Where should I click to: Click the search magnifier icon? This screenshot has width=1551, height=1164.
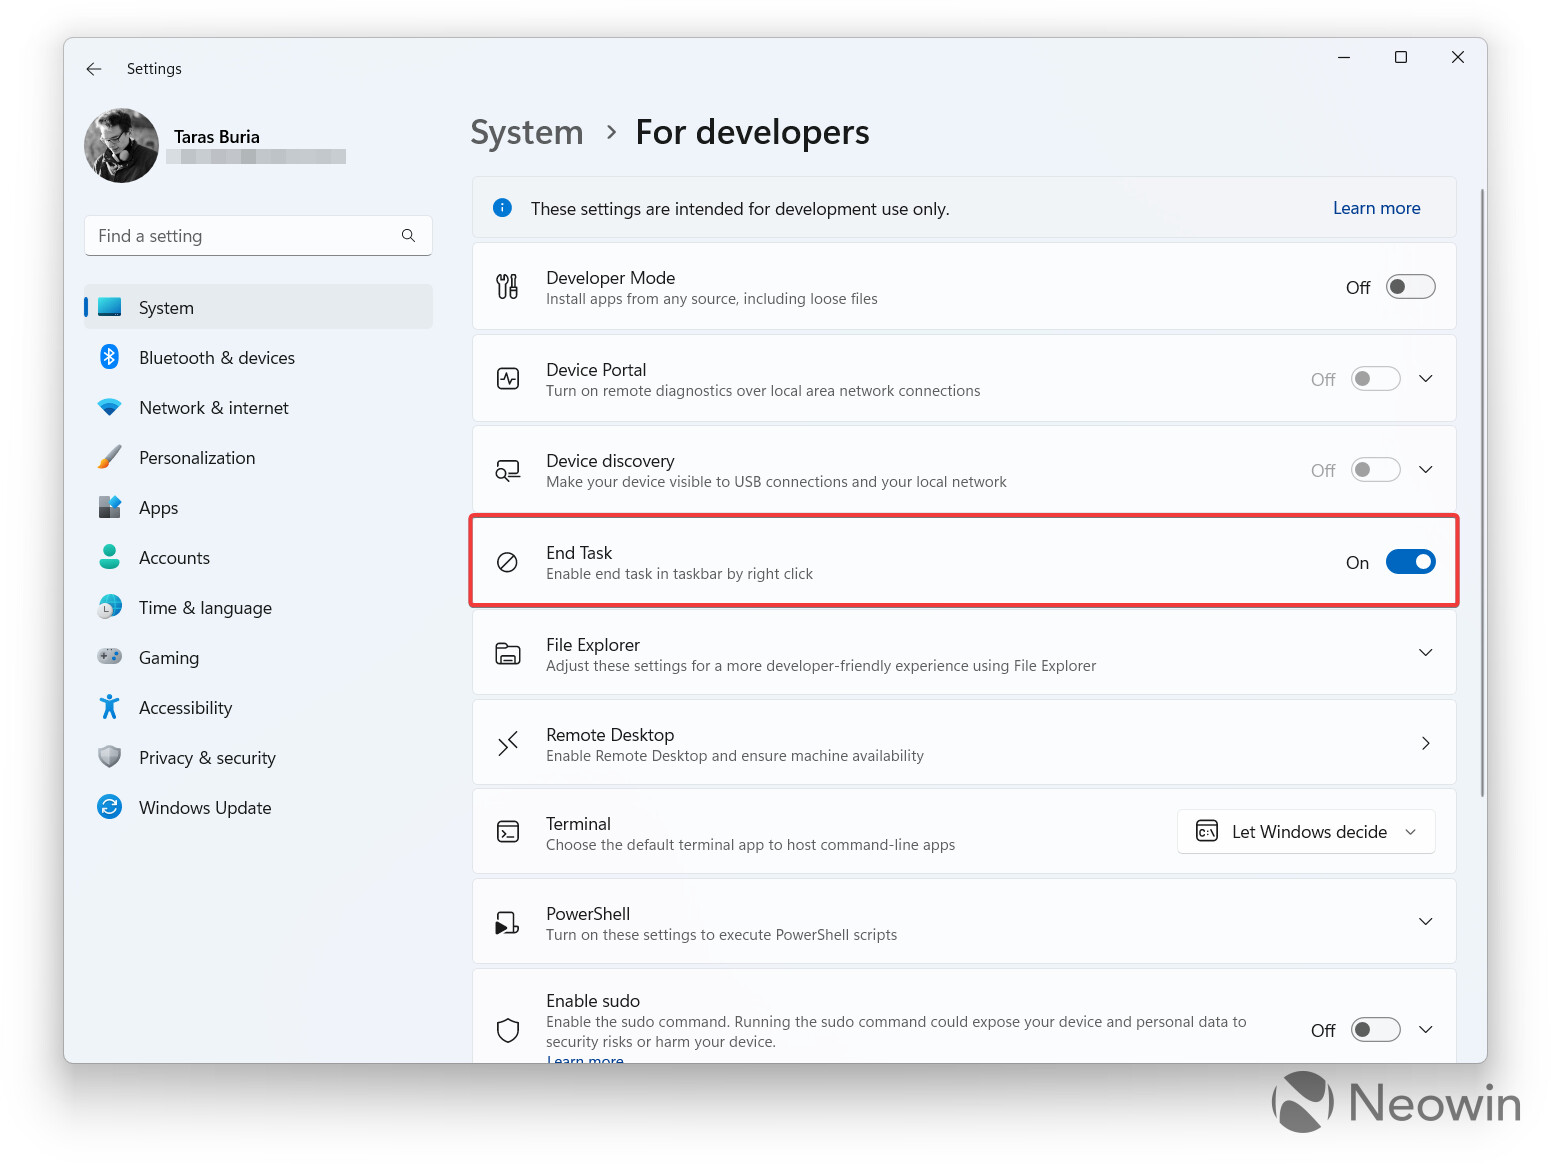(x=408, y=236)
